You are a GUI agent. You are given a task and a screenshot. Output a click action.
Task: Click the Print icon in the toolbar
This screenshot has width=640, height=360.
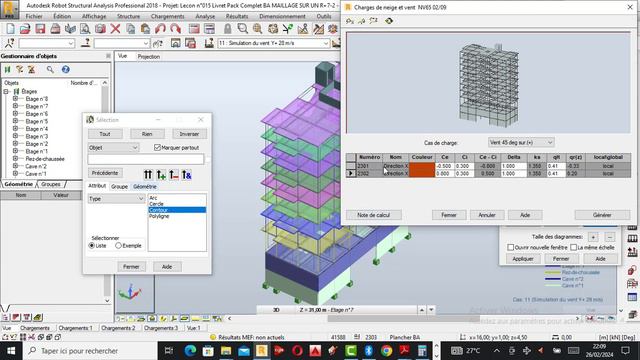[55, 29]
